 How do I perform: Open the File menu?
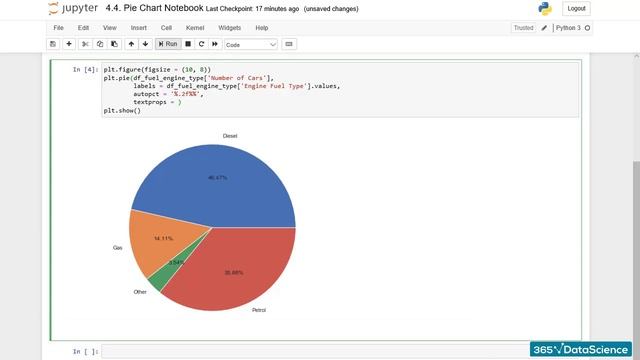(58, 28)
